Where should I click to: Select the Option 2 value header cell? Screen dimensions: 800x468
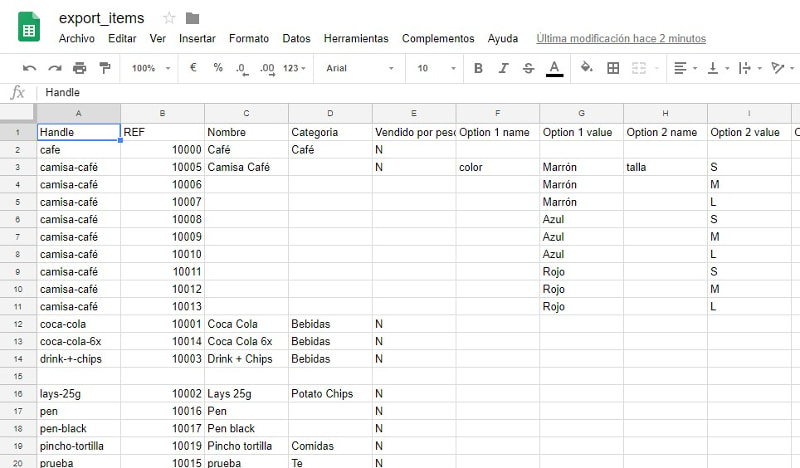point(749,132)
